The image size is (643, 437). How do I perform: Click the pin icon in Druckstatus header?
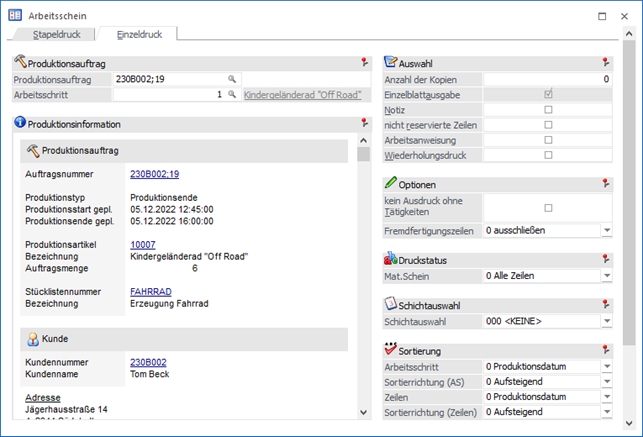click(606, 259)
